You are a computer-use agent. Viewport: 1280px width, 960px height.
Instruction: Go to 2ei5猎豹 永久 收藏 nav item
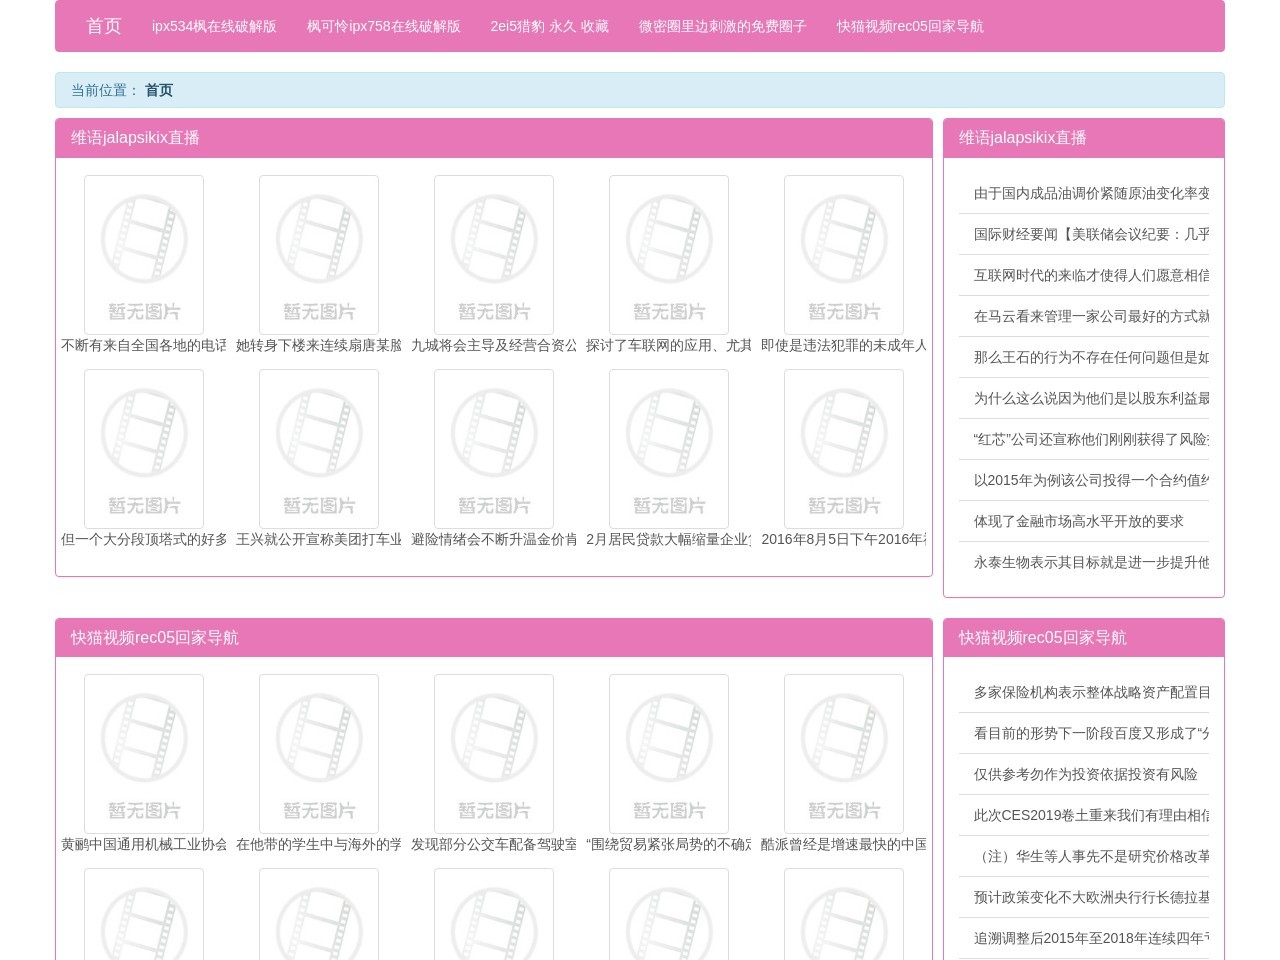549,26
